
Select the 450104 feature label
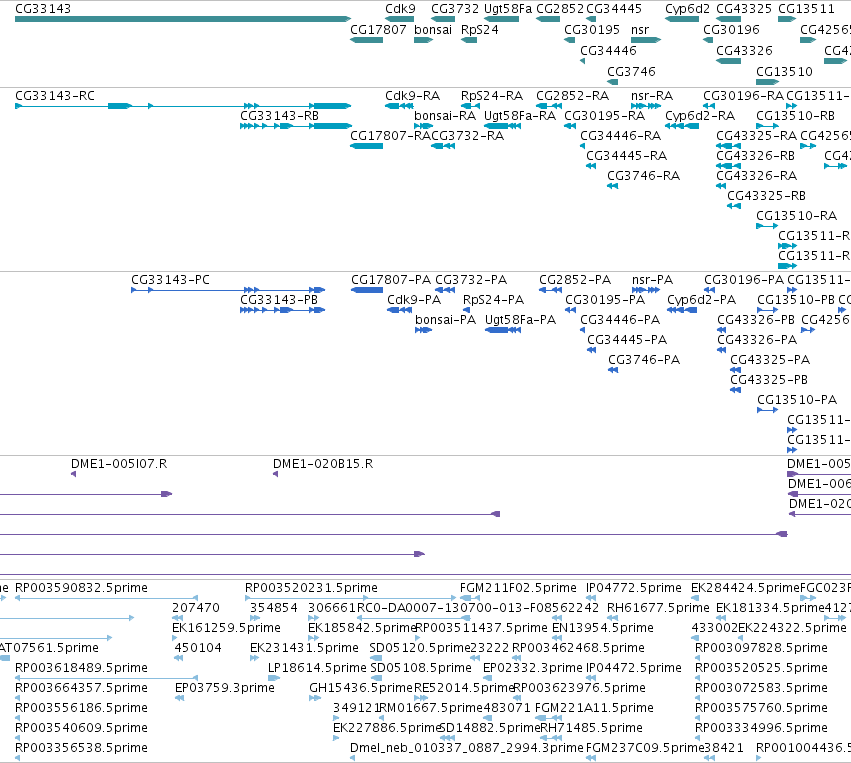click(x=198, y=648)
